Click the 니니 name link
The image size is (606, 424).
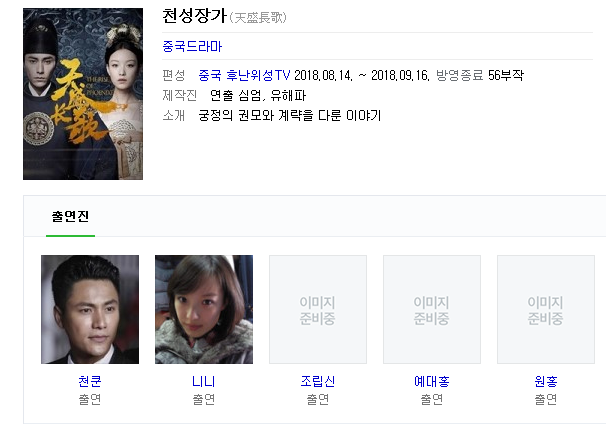[204, 381]
